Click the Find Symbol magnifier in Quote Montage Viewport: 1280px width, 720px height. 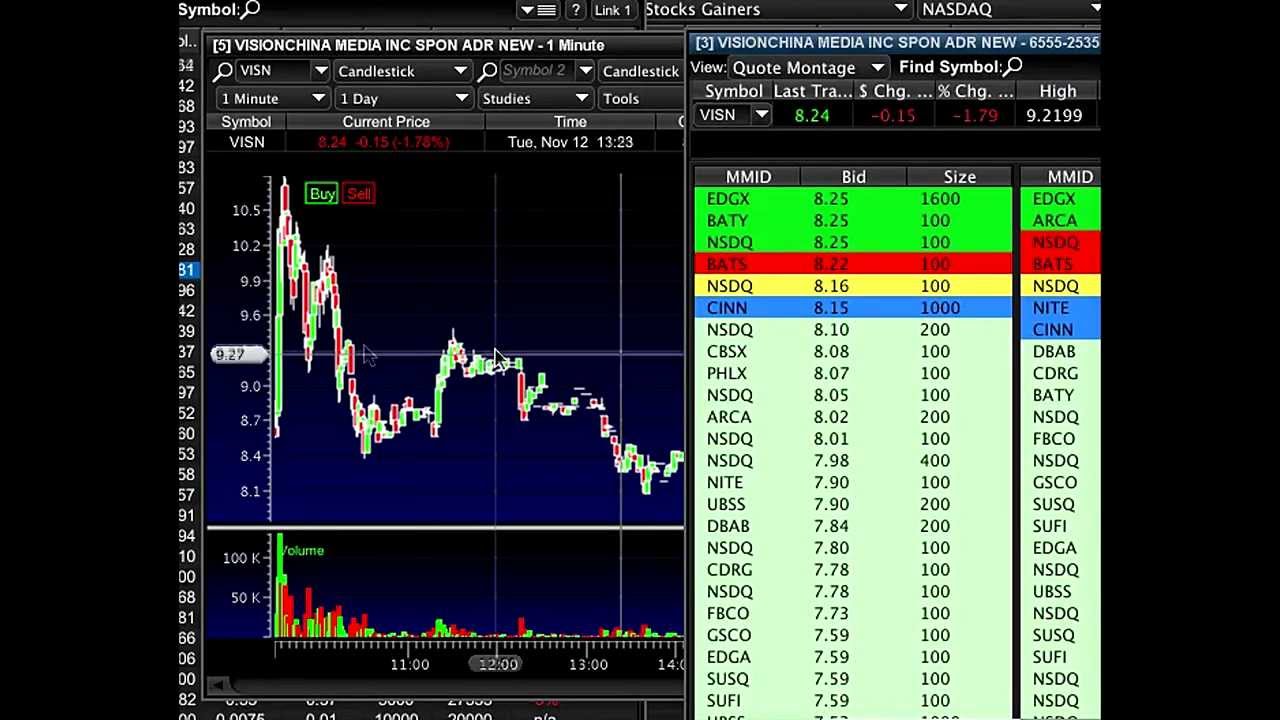1013,67
